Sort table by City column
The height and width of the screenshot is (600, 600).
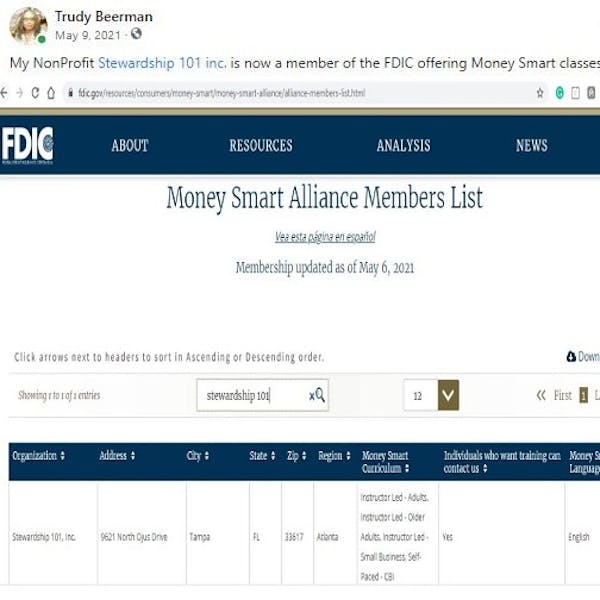point(198,456)
